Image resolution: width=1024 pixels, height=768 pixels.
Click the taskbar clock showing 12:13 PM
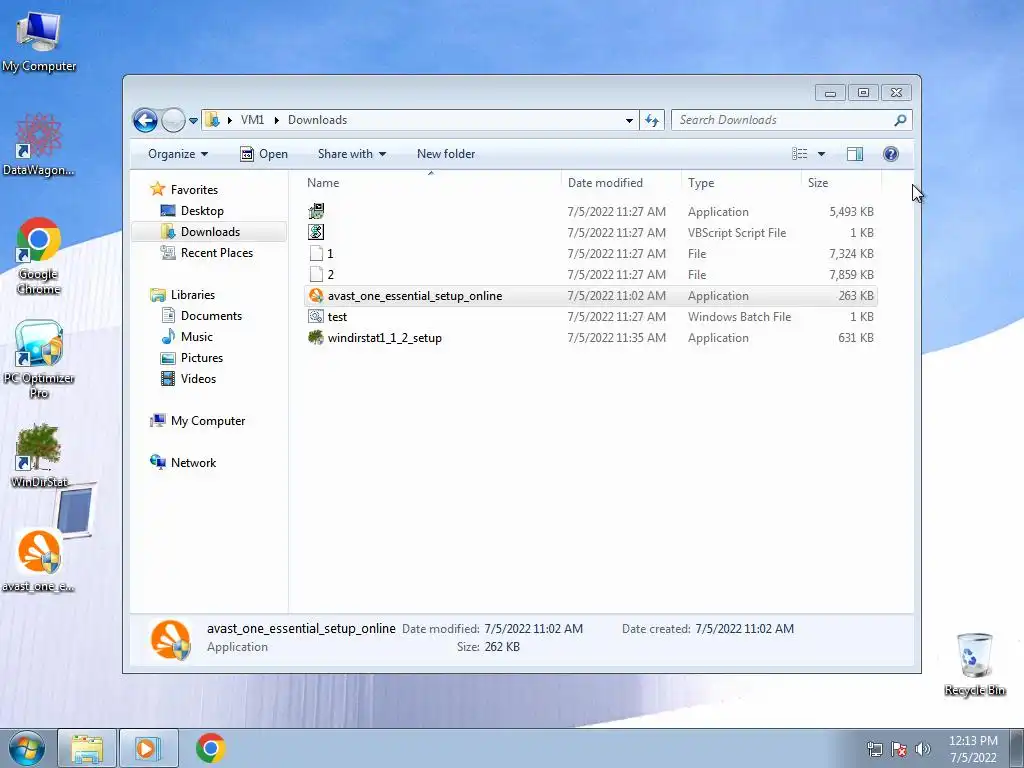(x=973, y=749)
